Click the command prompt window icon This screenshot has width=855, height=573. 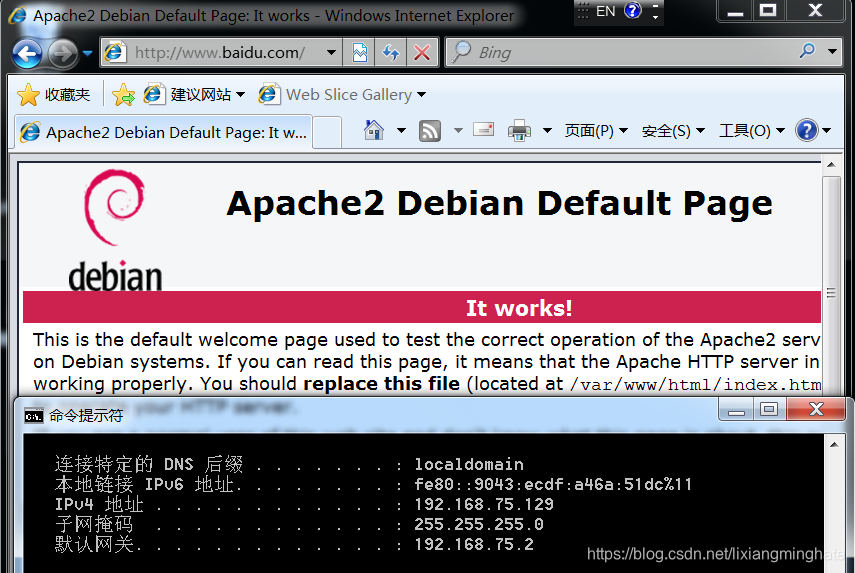click(33, 417)
